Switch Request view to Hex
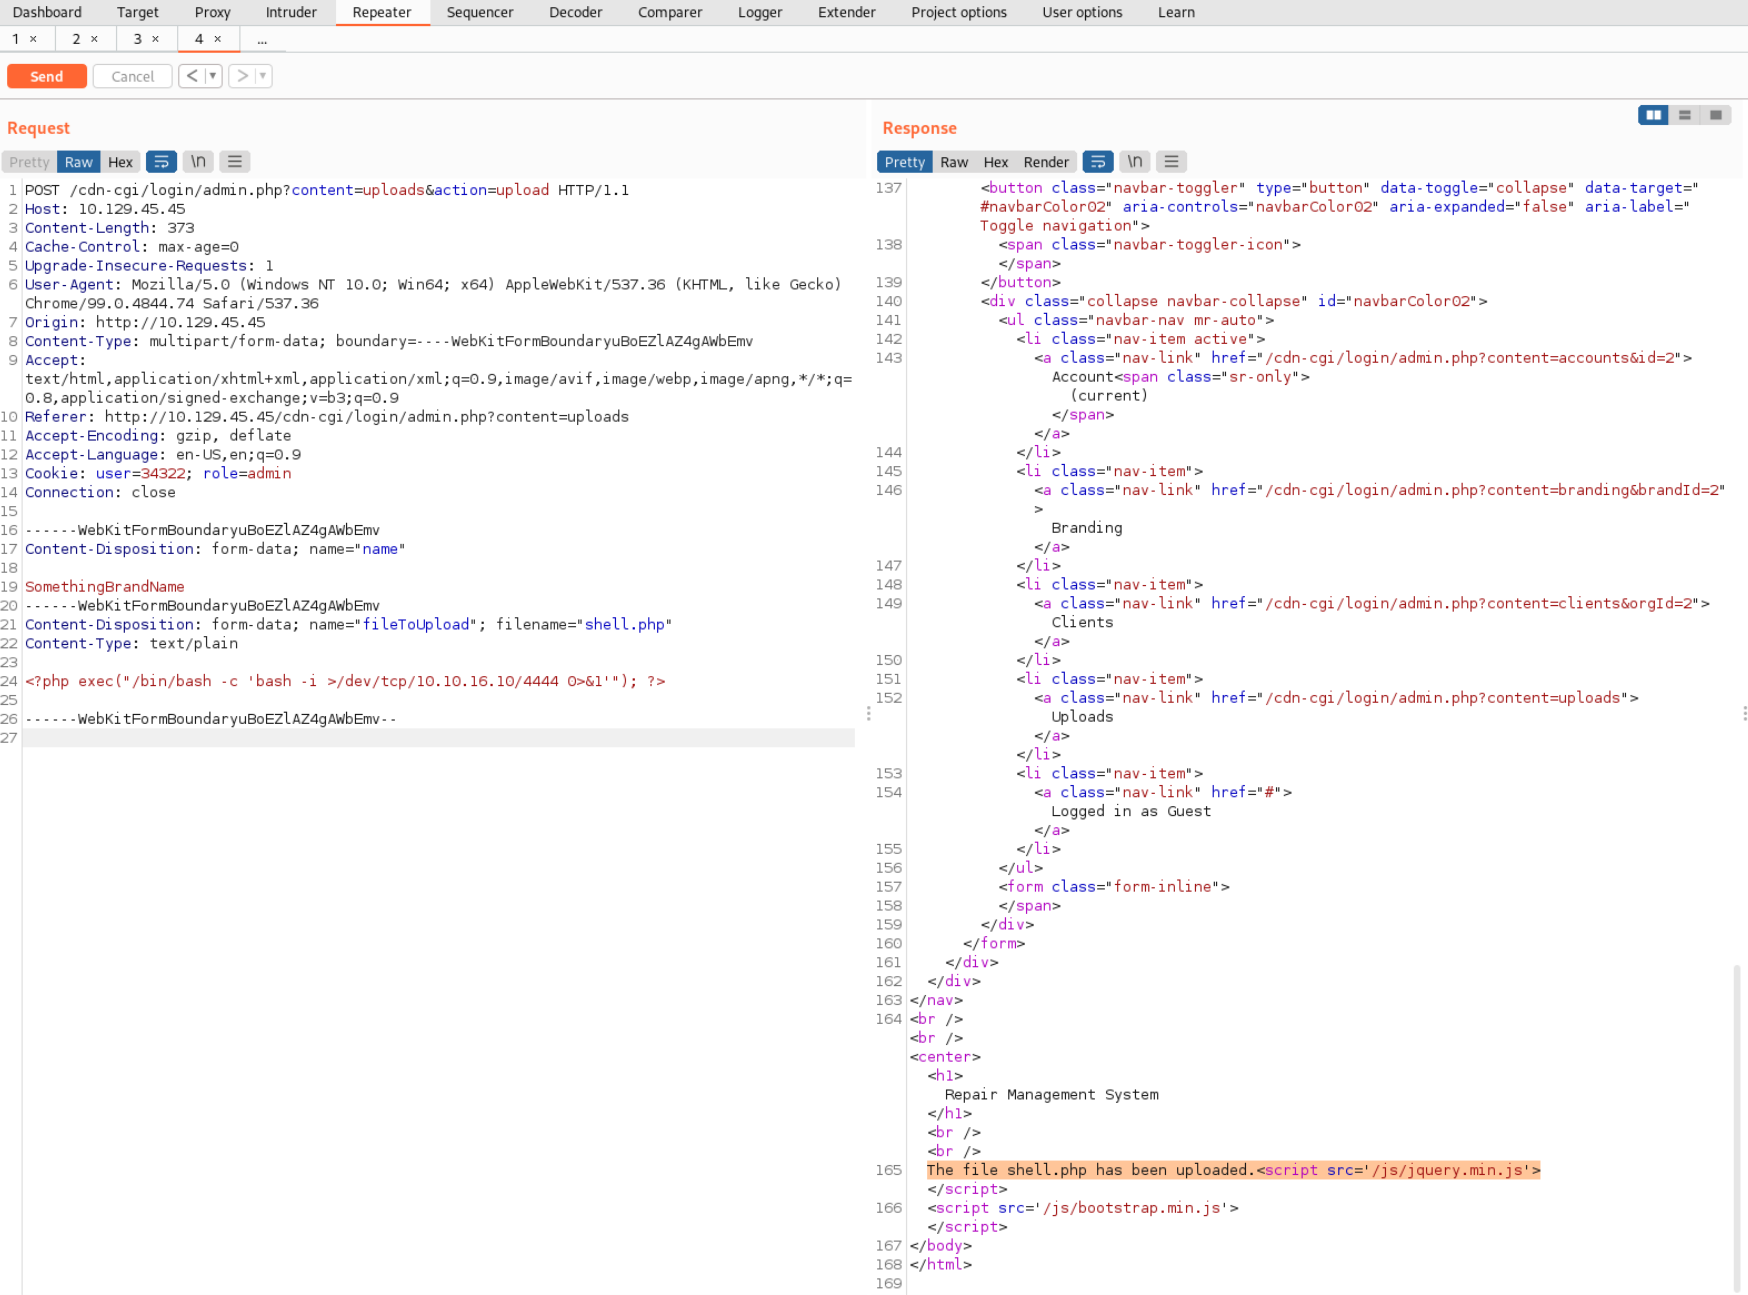The height and width of the screenshot is (1295, 1748). (x=120, y=162)
